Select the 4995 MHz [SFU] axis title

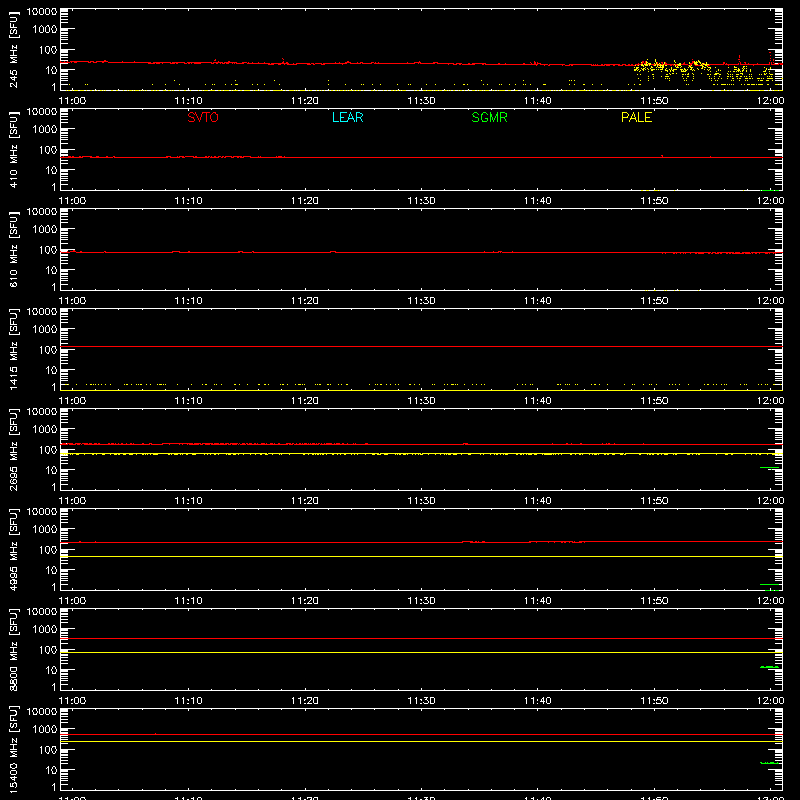pyautogui.click(x=13, y=549)
